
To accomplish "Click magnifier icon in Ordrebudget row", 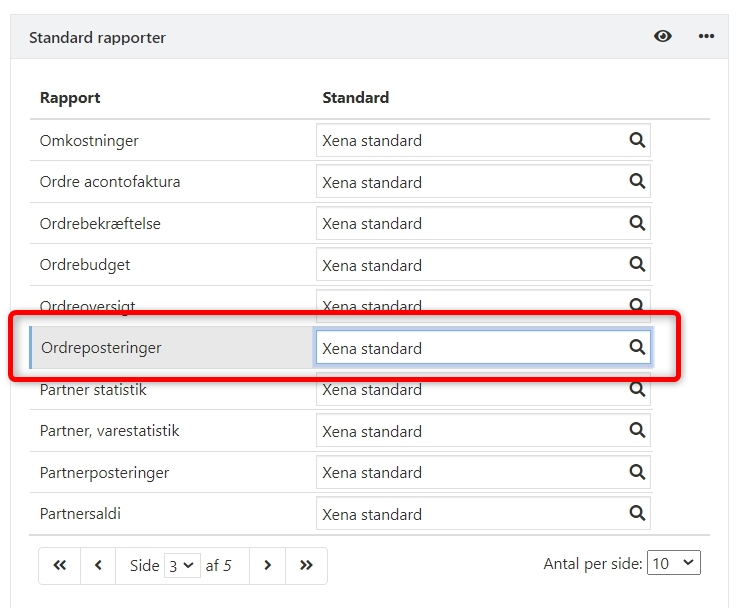I will click(636, 265).
